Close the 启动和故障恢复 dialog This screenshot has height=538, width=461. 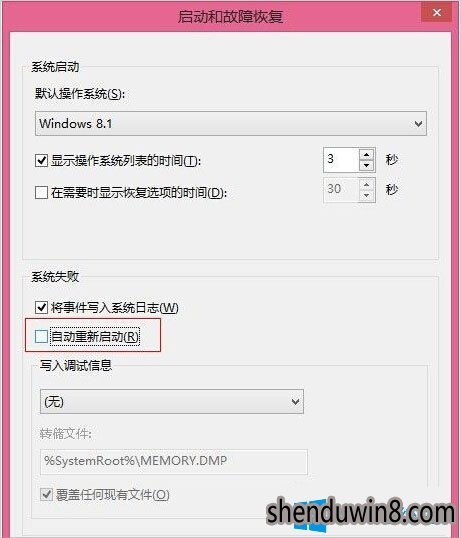[x=436, y=13]
